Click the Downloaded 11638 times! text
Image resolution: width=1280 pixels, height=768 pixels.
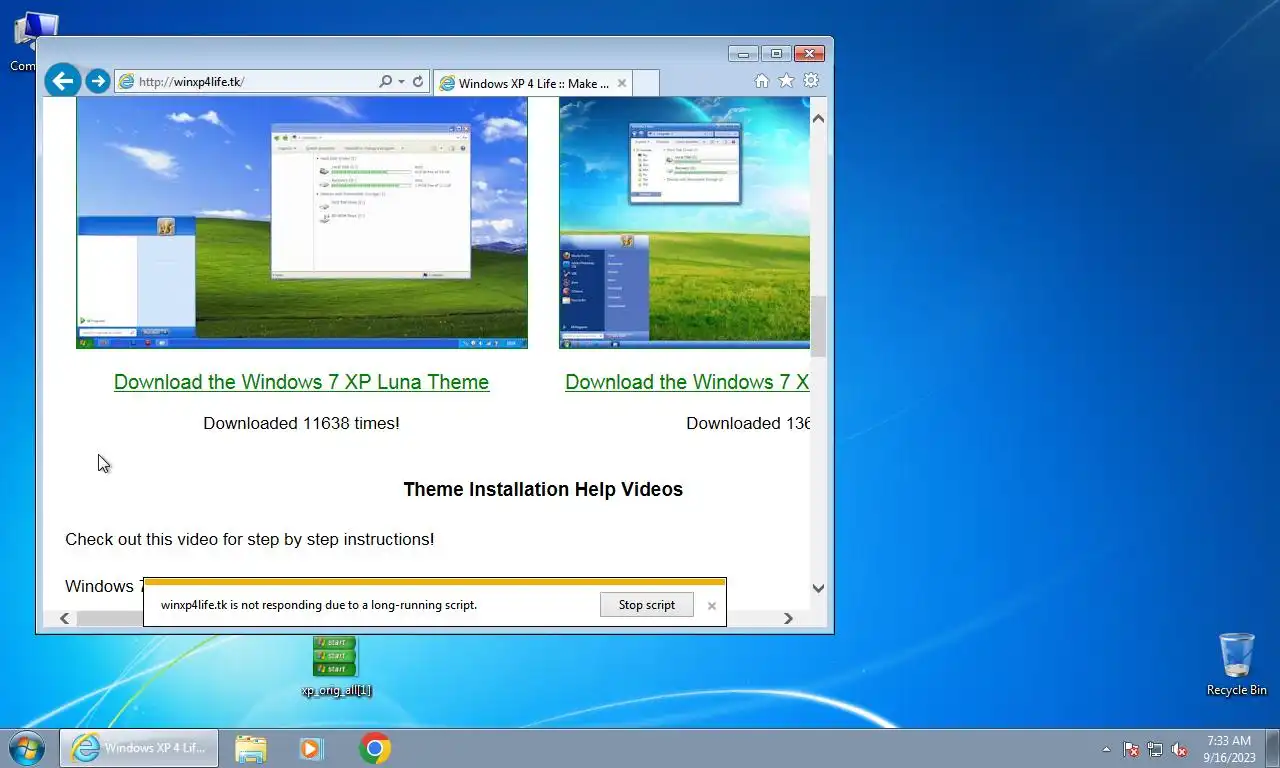301,423
